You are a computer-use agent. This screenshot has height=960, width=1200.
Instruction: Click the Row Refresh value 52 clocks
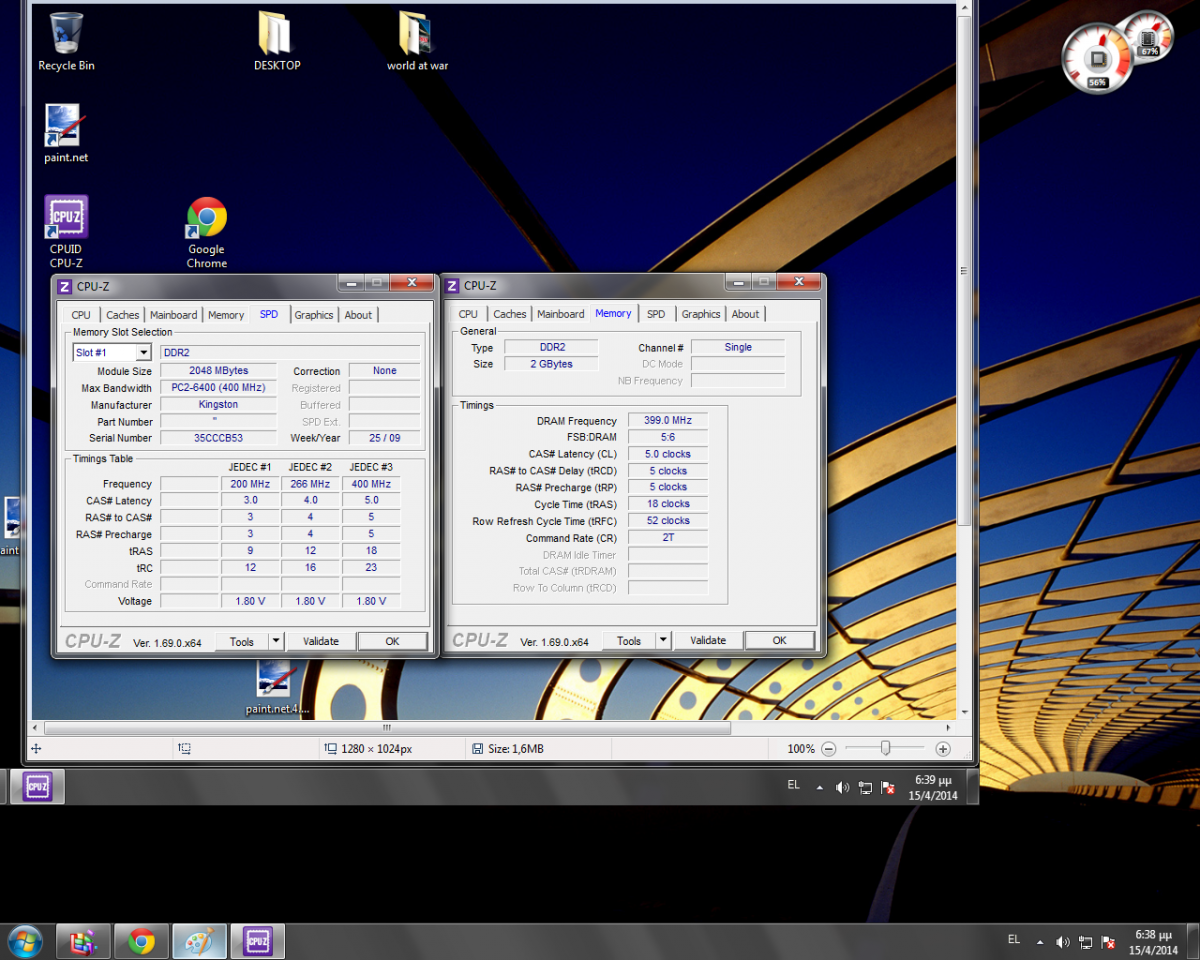pyautogui.click(x=668, y=521)
